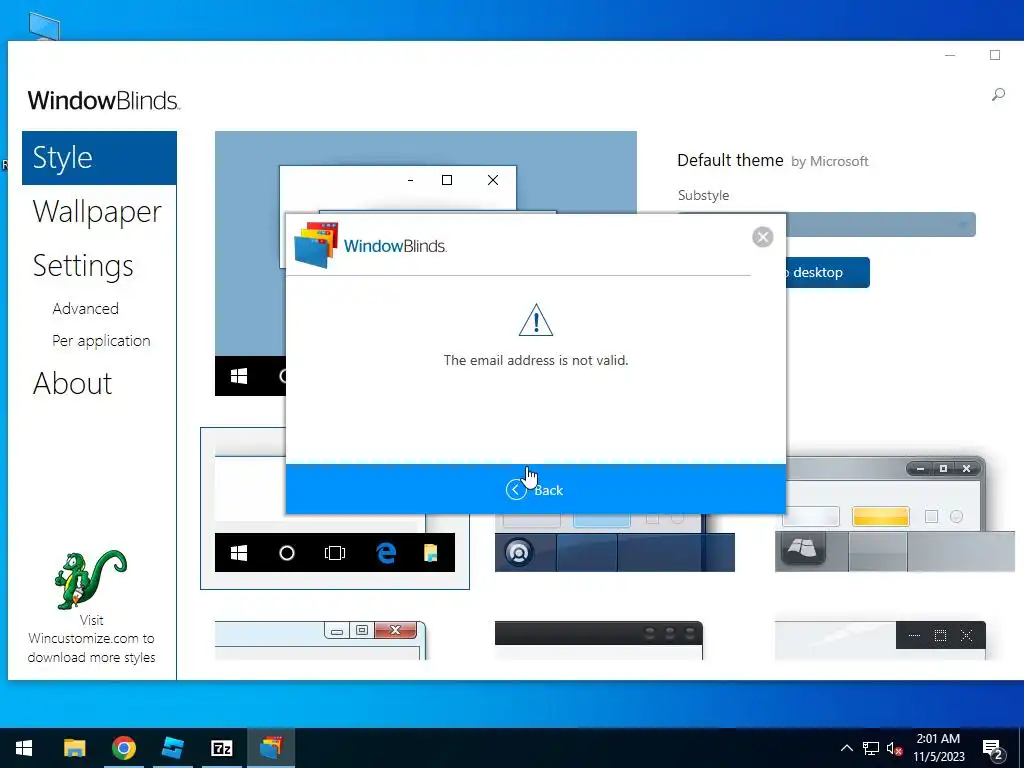Open the network status tray icon
Viewport: 1024px width, 768px height.
[x=871, y=748]
